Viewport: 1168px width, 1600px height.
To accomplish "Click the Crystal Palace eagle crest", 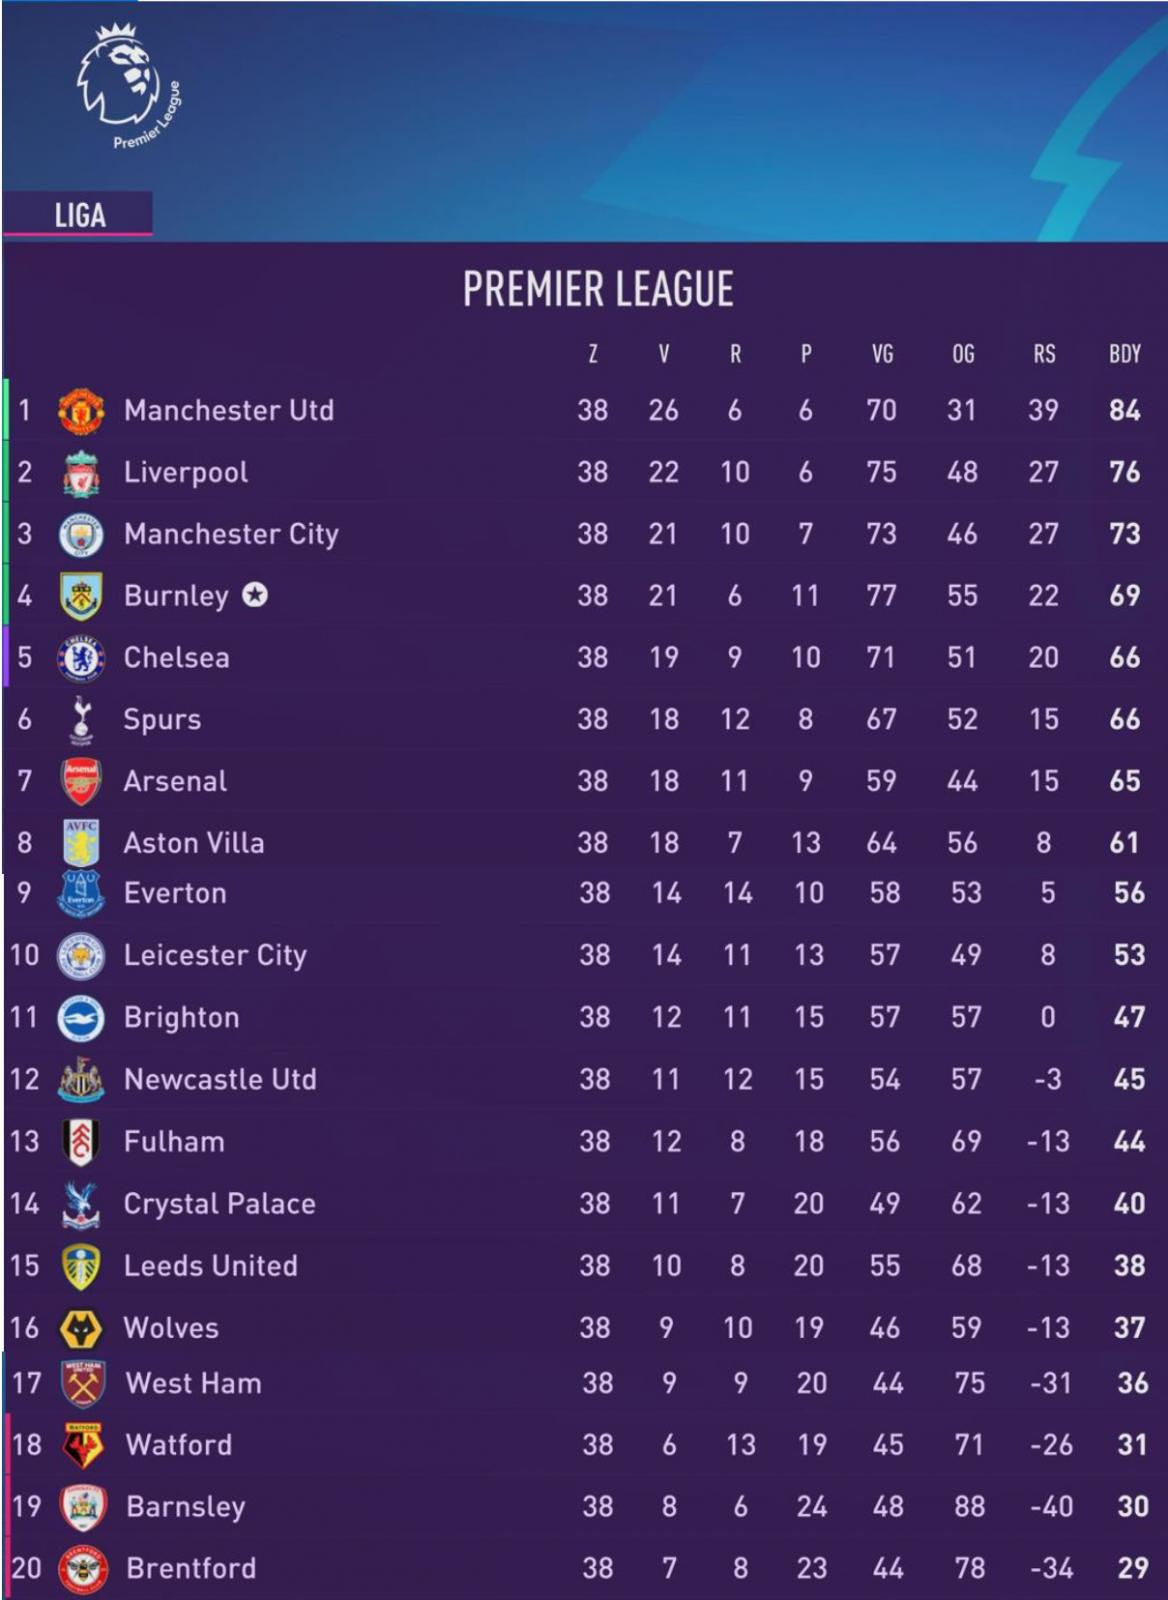I will pyautogui.click(x=81, y=1204).
